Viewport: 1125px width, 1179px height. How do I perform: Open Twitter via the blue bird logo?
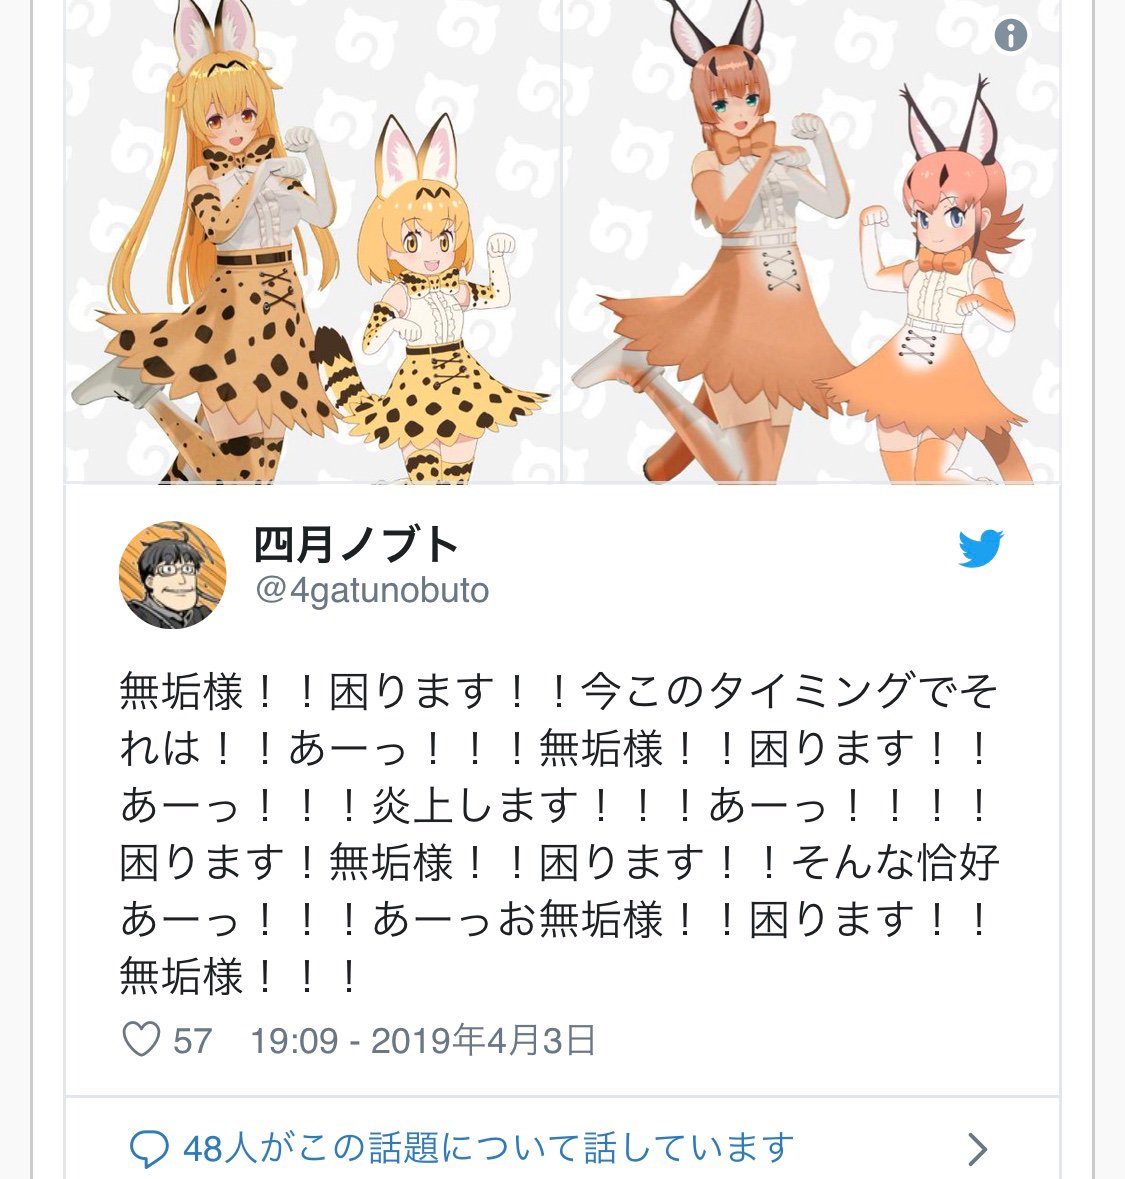coord(981,548)
